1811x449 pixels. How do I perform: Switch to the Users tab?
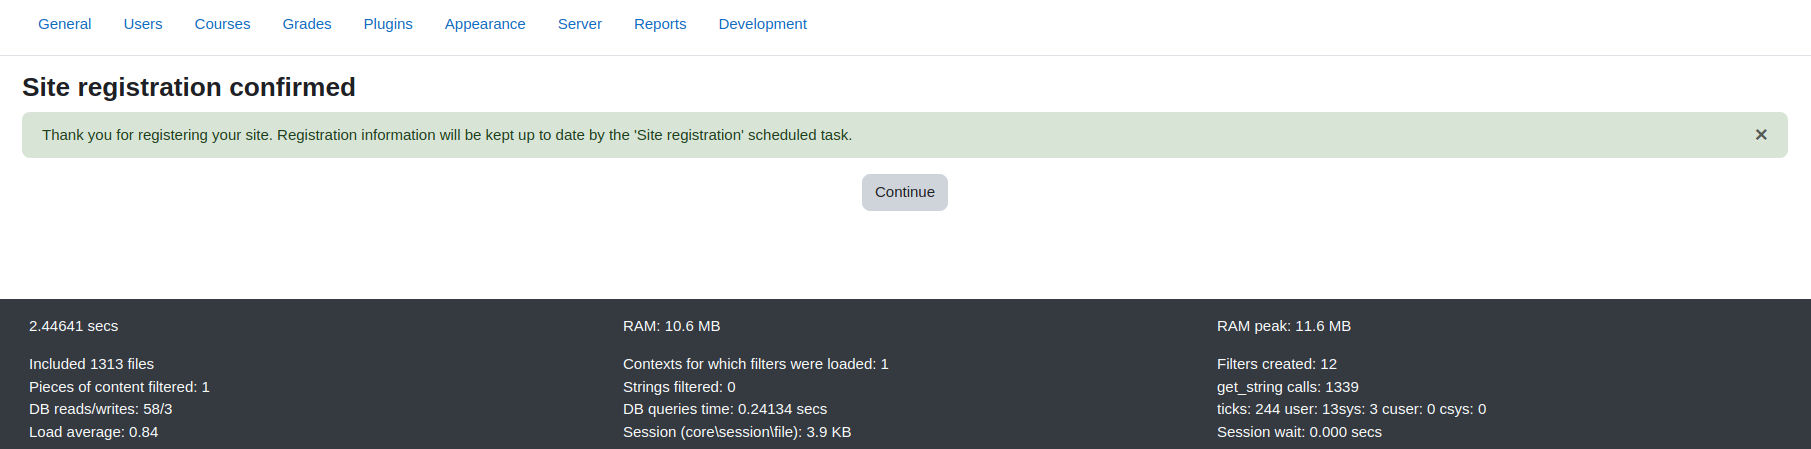143,24
